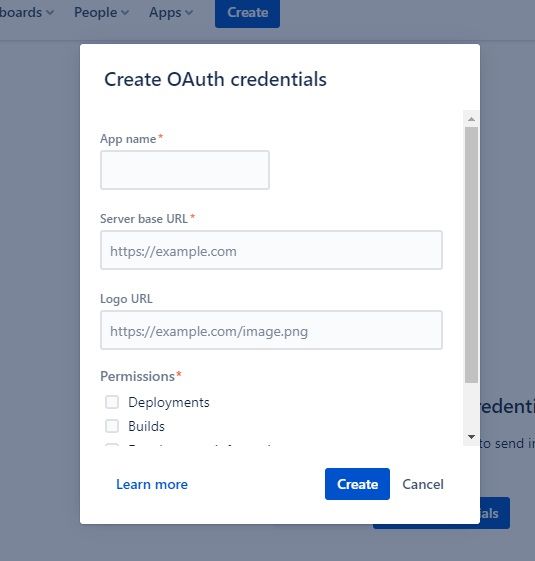The width and height of the screenshot is (535, 561).
Task: Click the scrollbar down arrow in dialog
Action: coord(471,436)
